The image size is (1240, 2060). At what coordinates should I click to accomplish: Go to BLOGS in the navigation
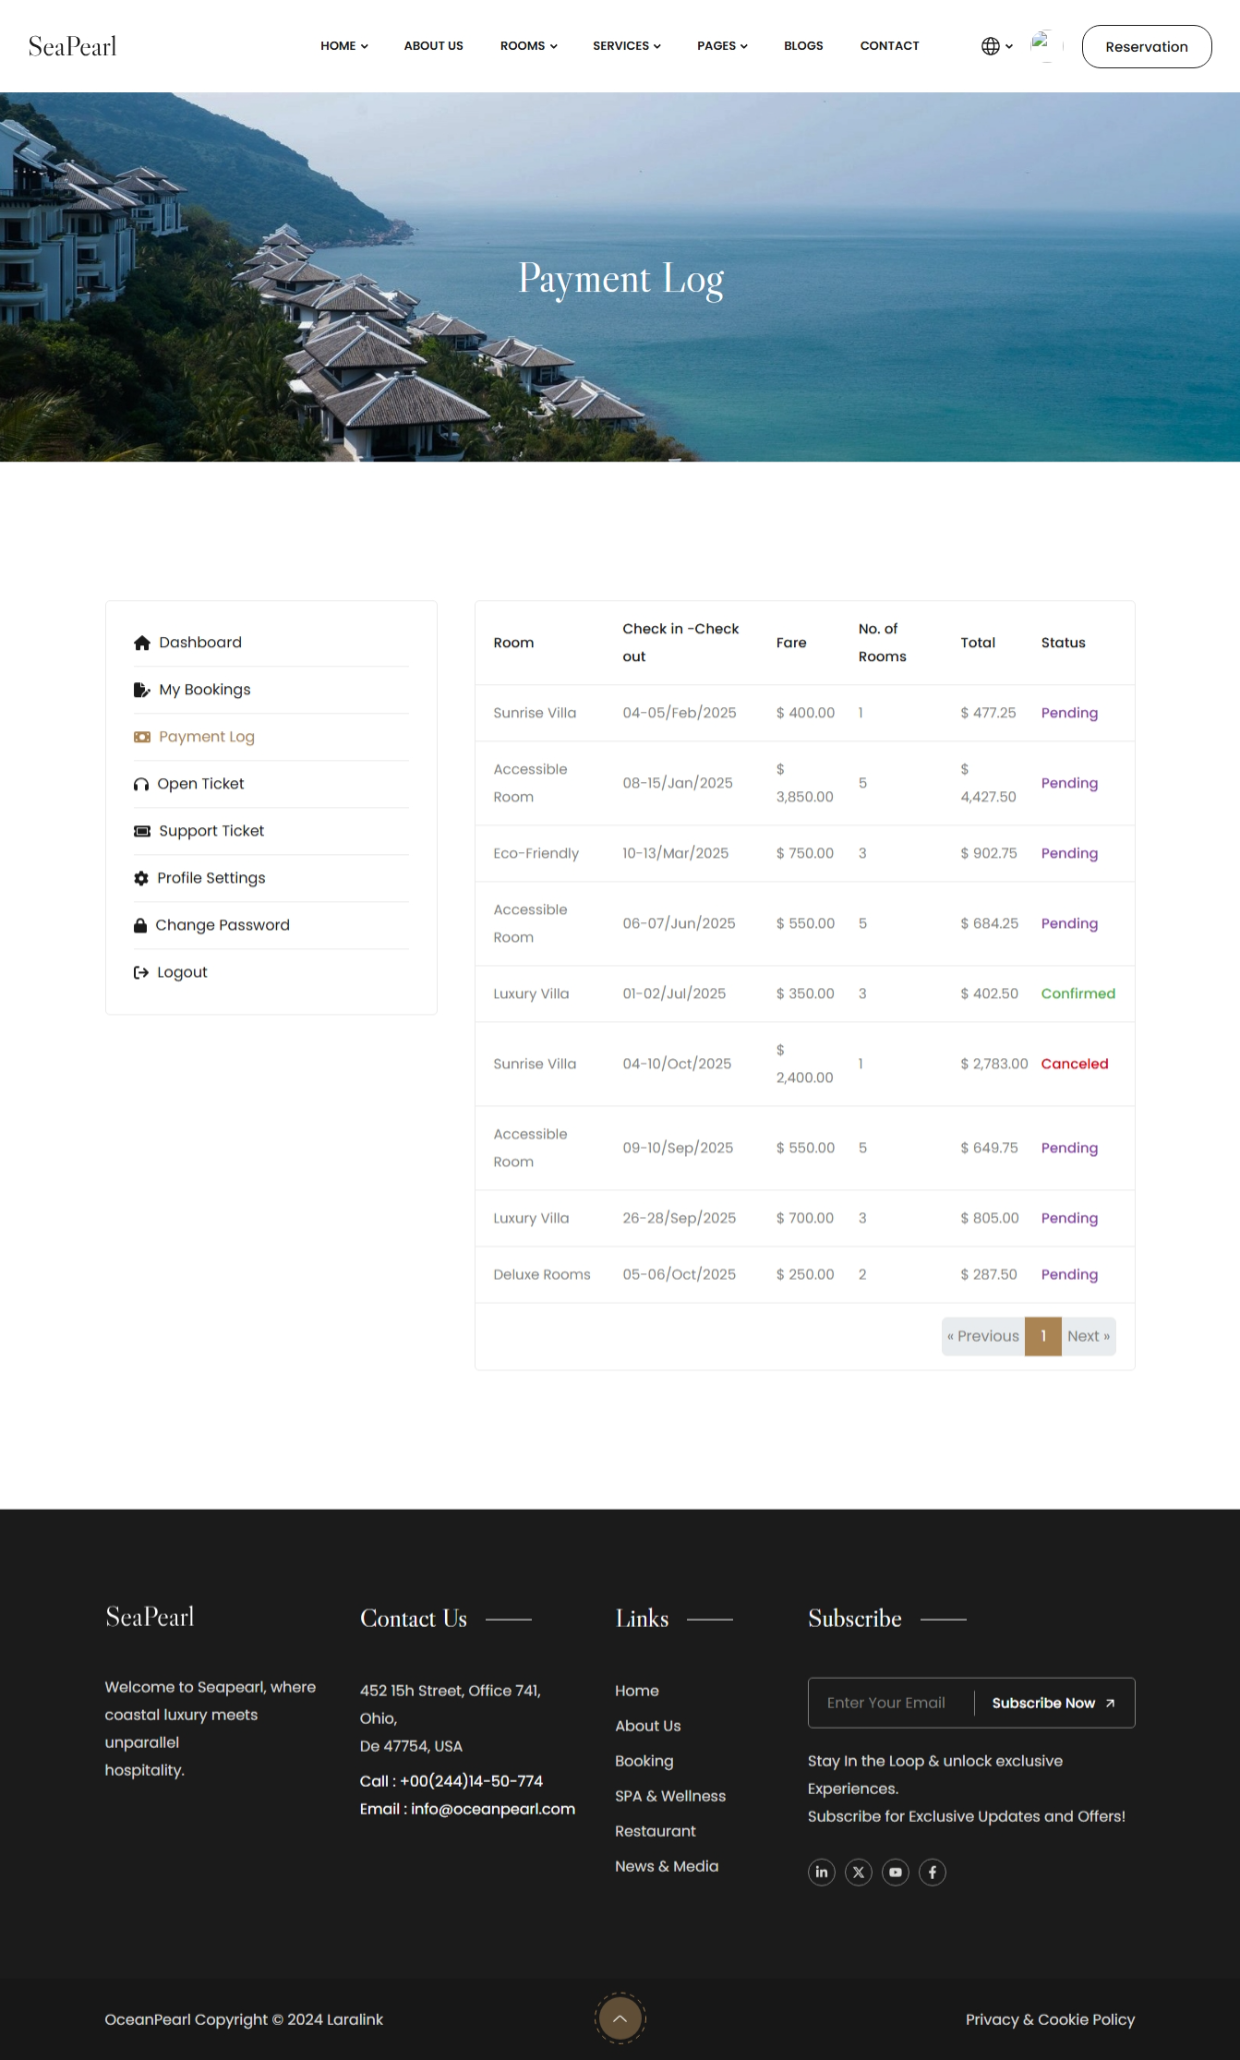803,46
